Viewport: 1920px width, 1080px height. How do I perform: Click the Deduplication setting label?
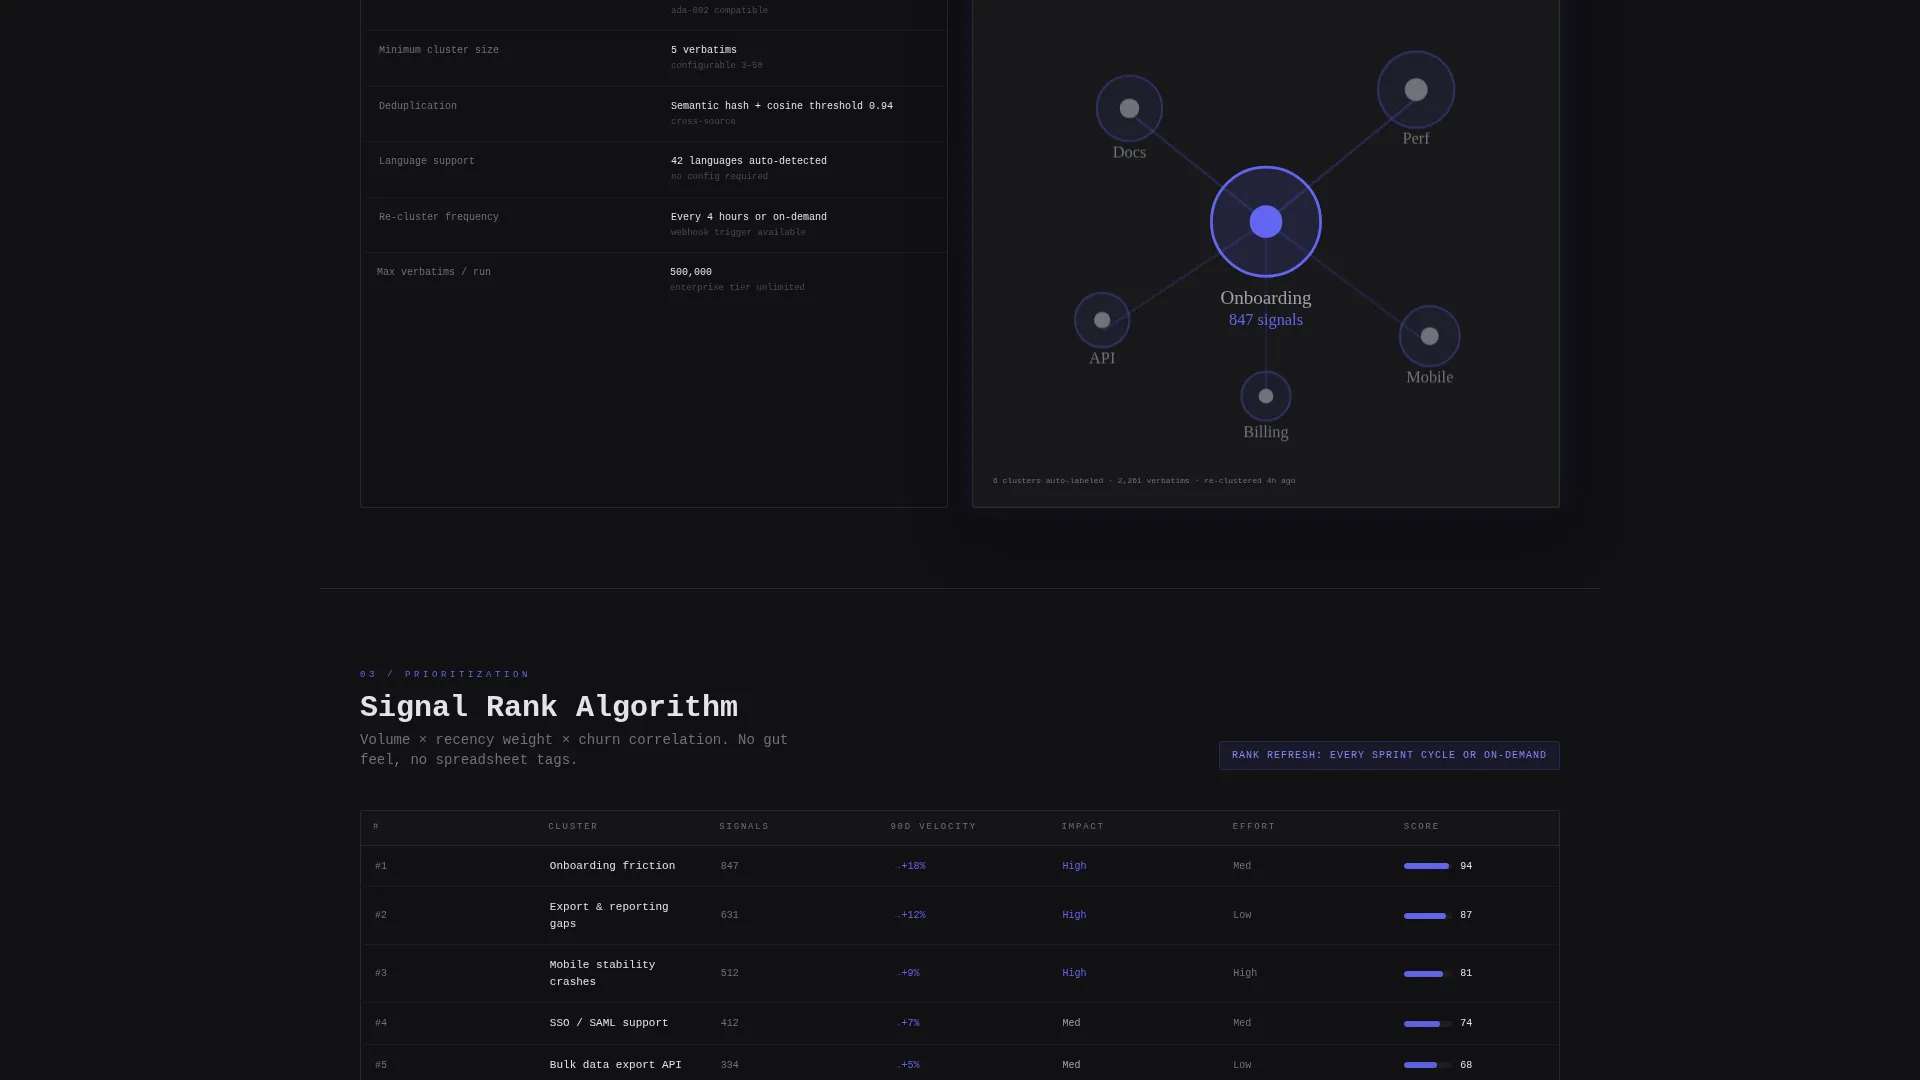pos(417,106)
